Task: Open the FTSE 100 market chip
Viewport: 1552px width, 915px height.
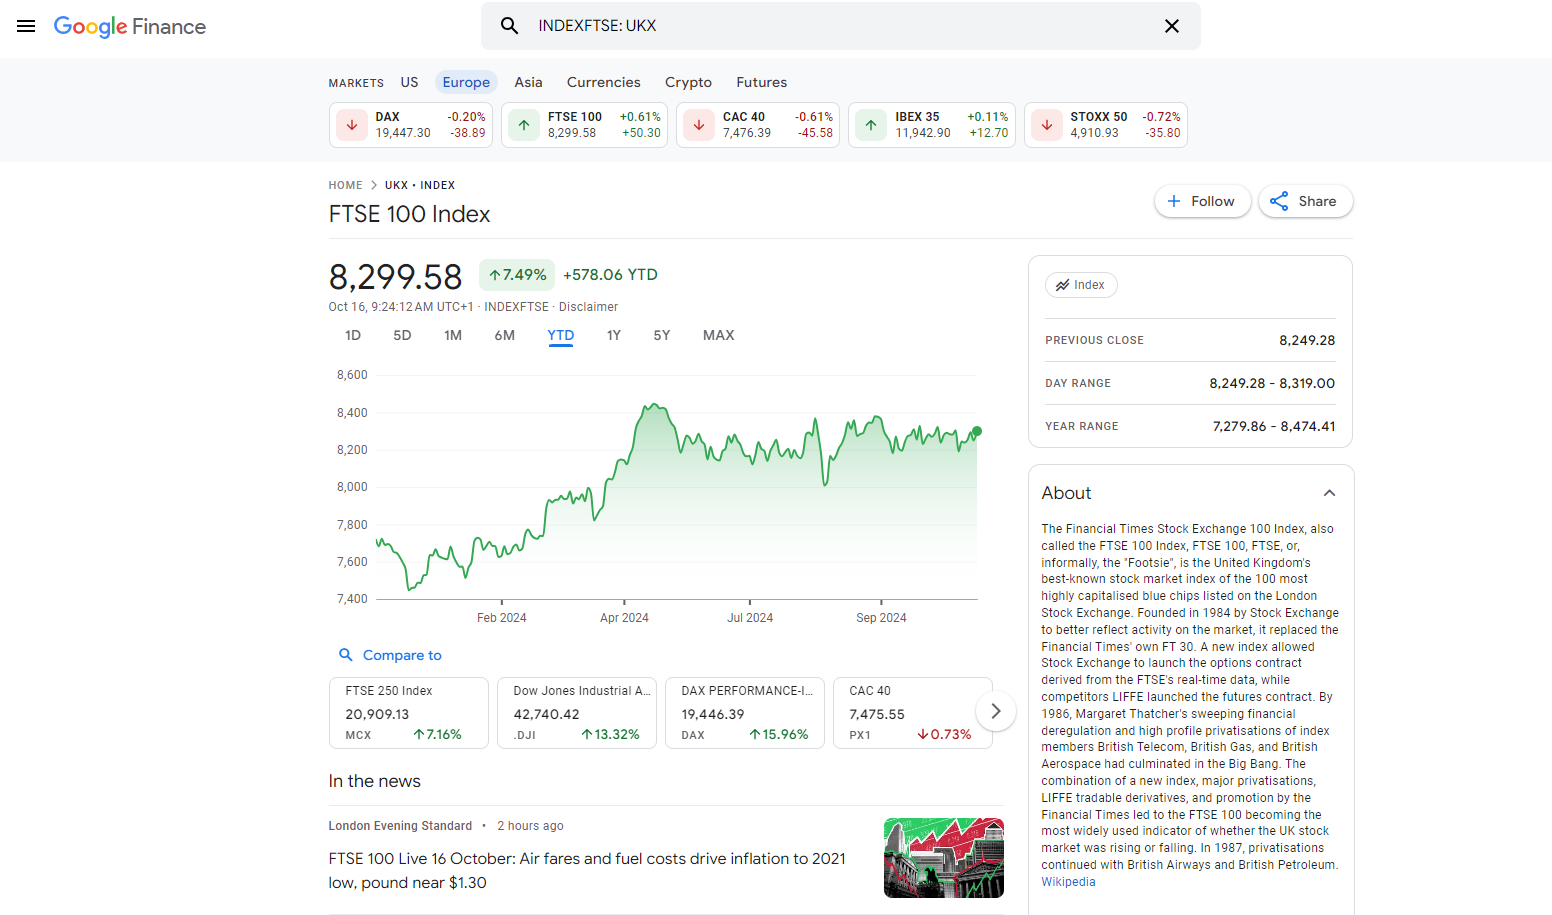Action: click(x=584, y=125)
